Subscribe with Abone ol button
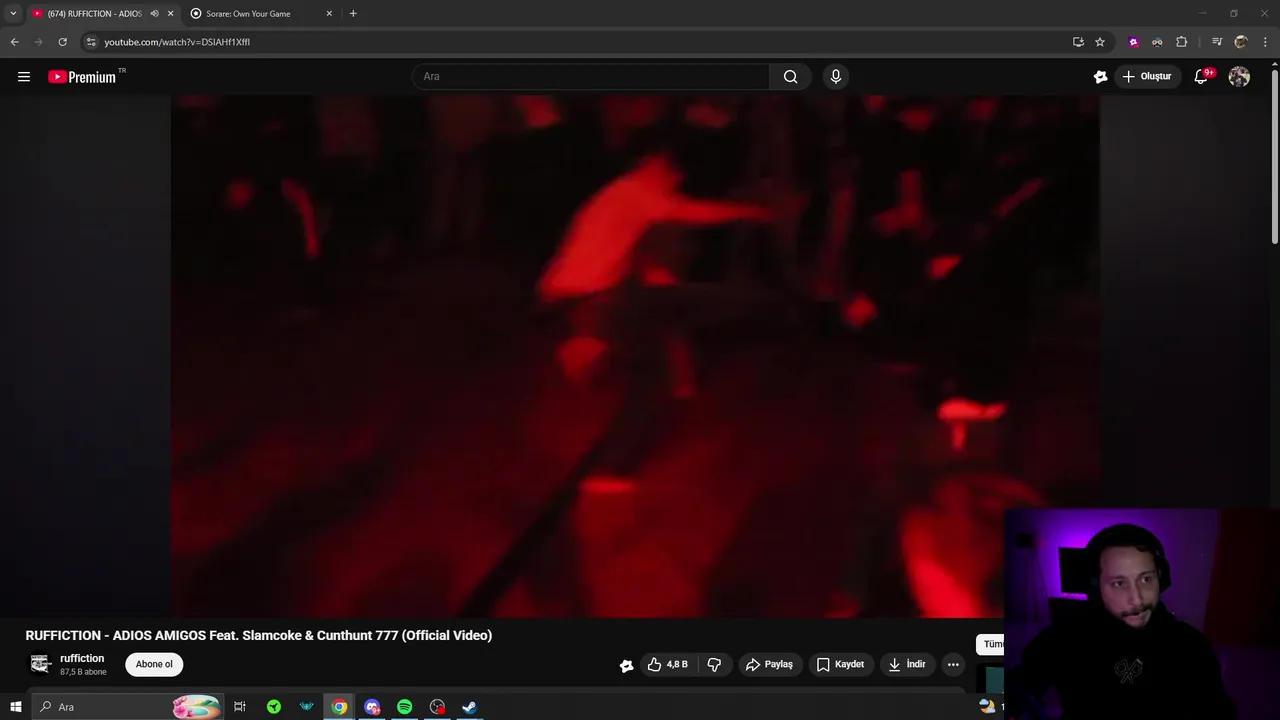Screen dimensions: 1280x720 (x=154, y=664)
